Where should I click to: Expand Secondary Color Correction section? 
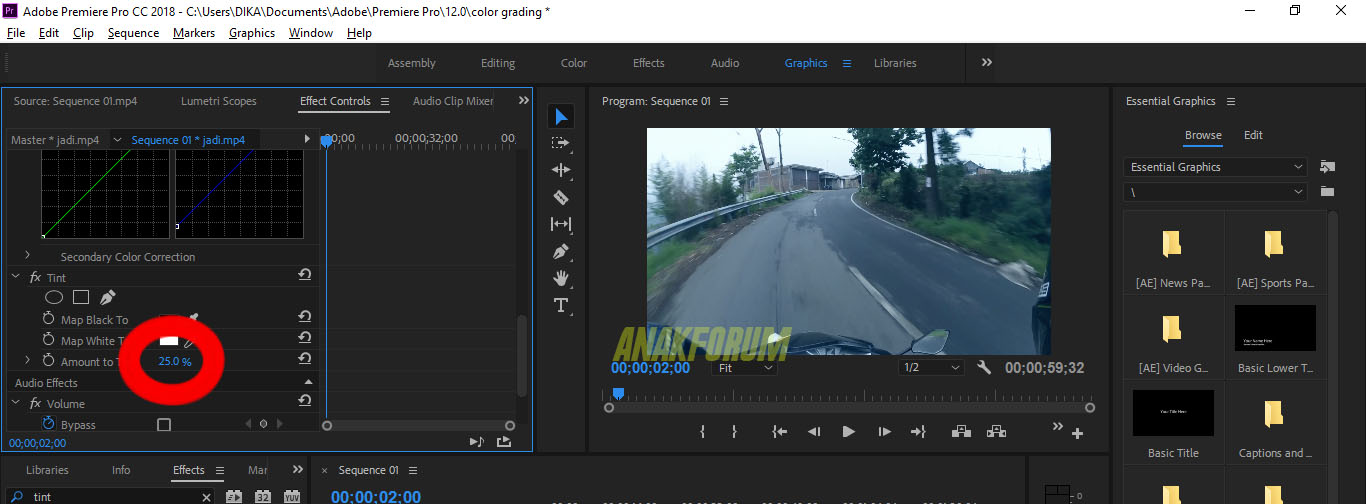tap(28, 256)
